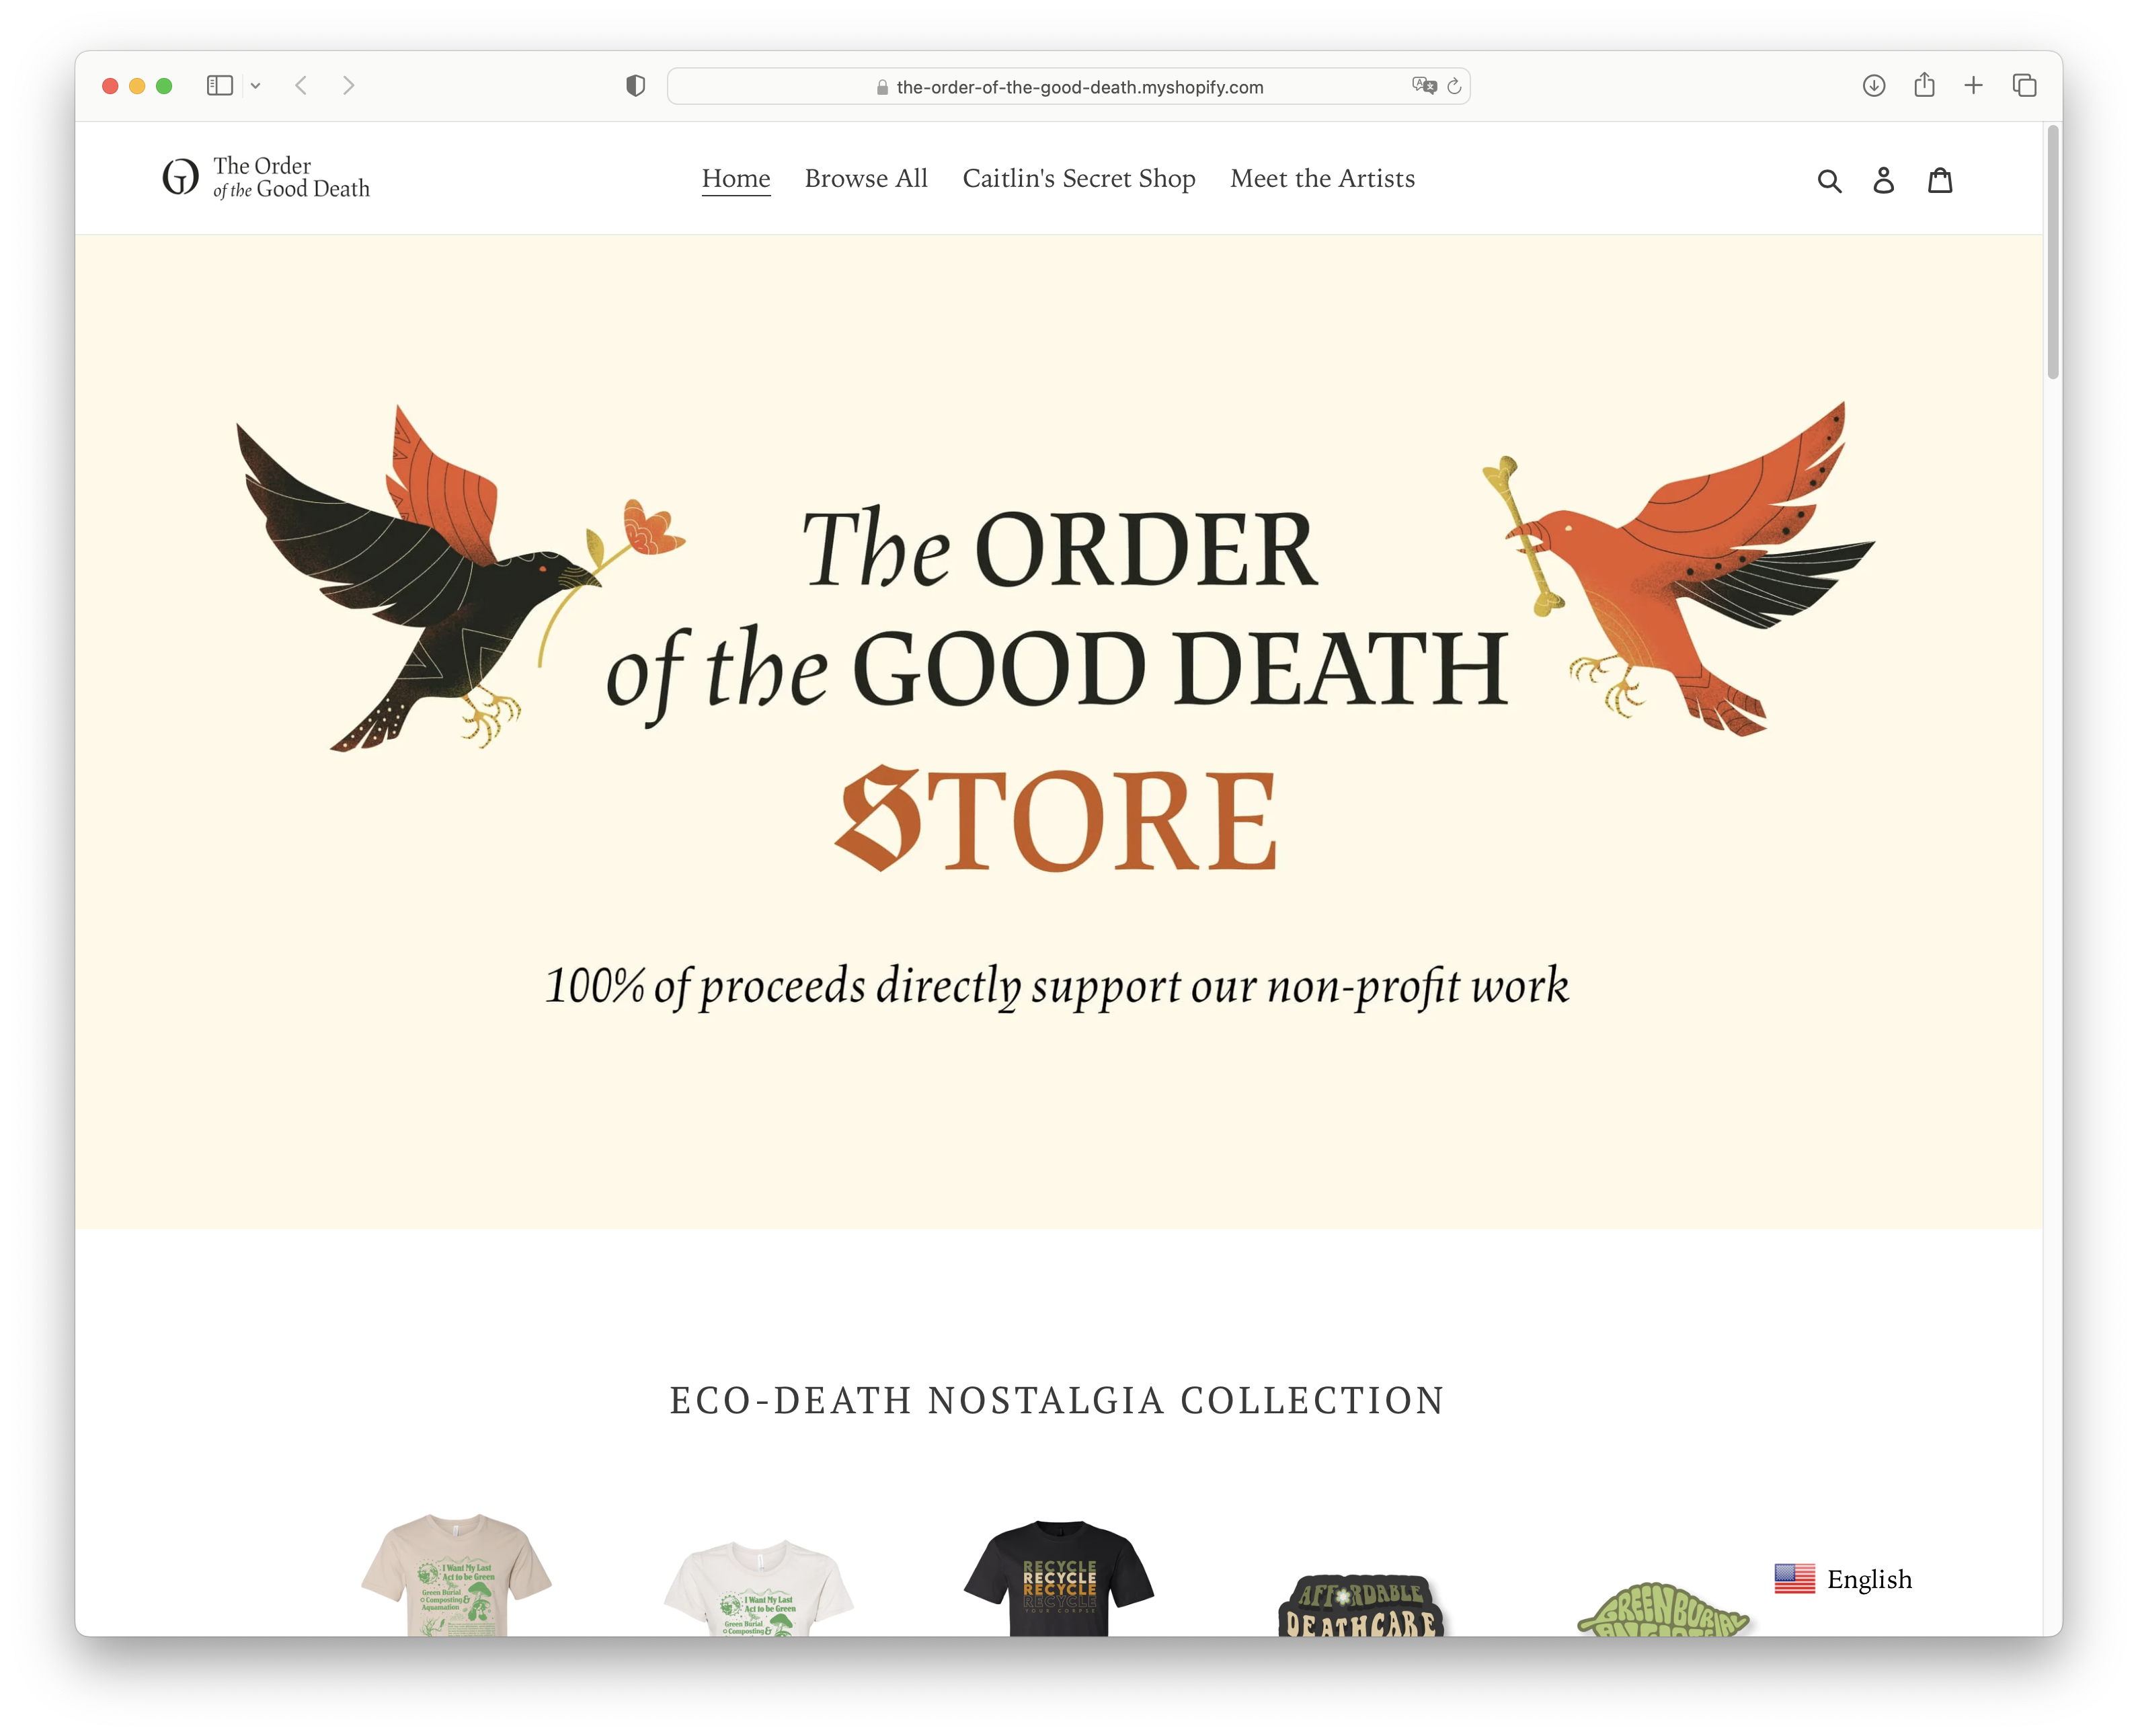The height and width of the screenshot is (1736, 2138).
Task: Click the translate page icon
Action: pos(1423,86)
